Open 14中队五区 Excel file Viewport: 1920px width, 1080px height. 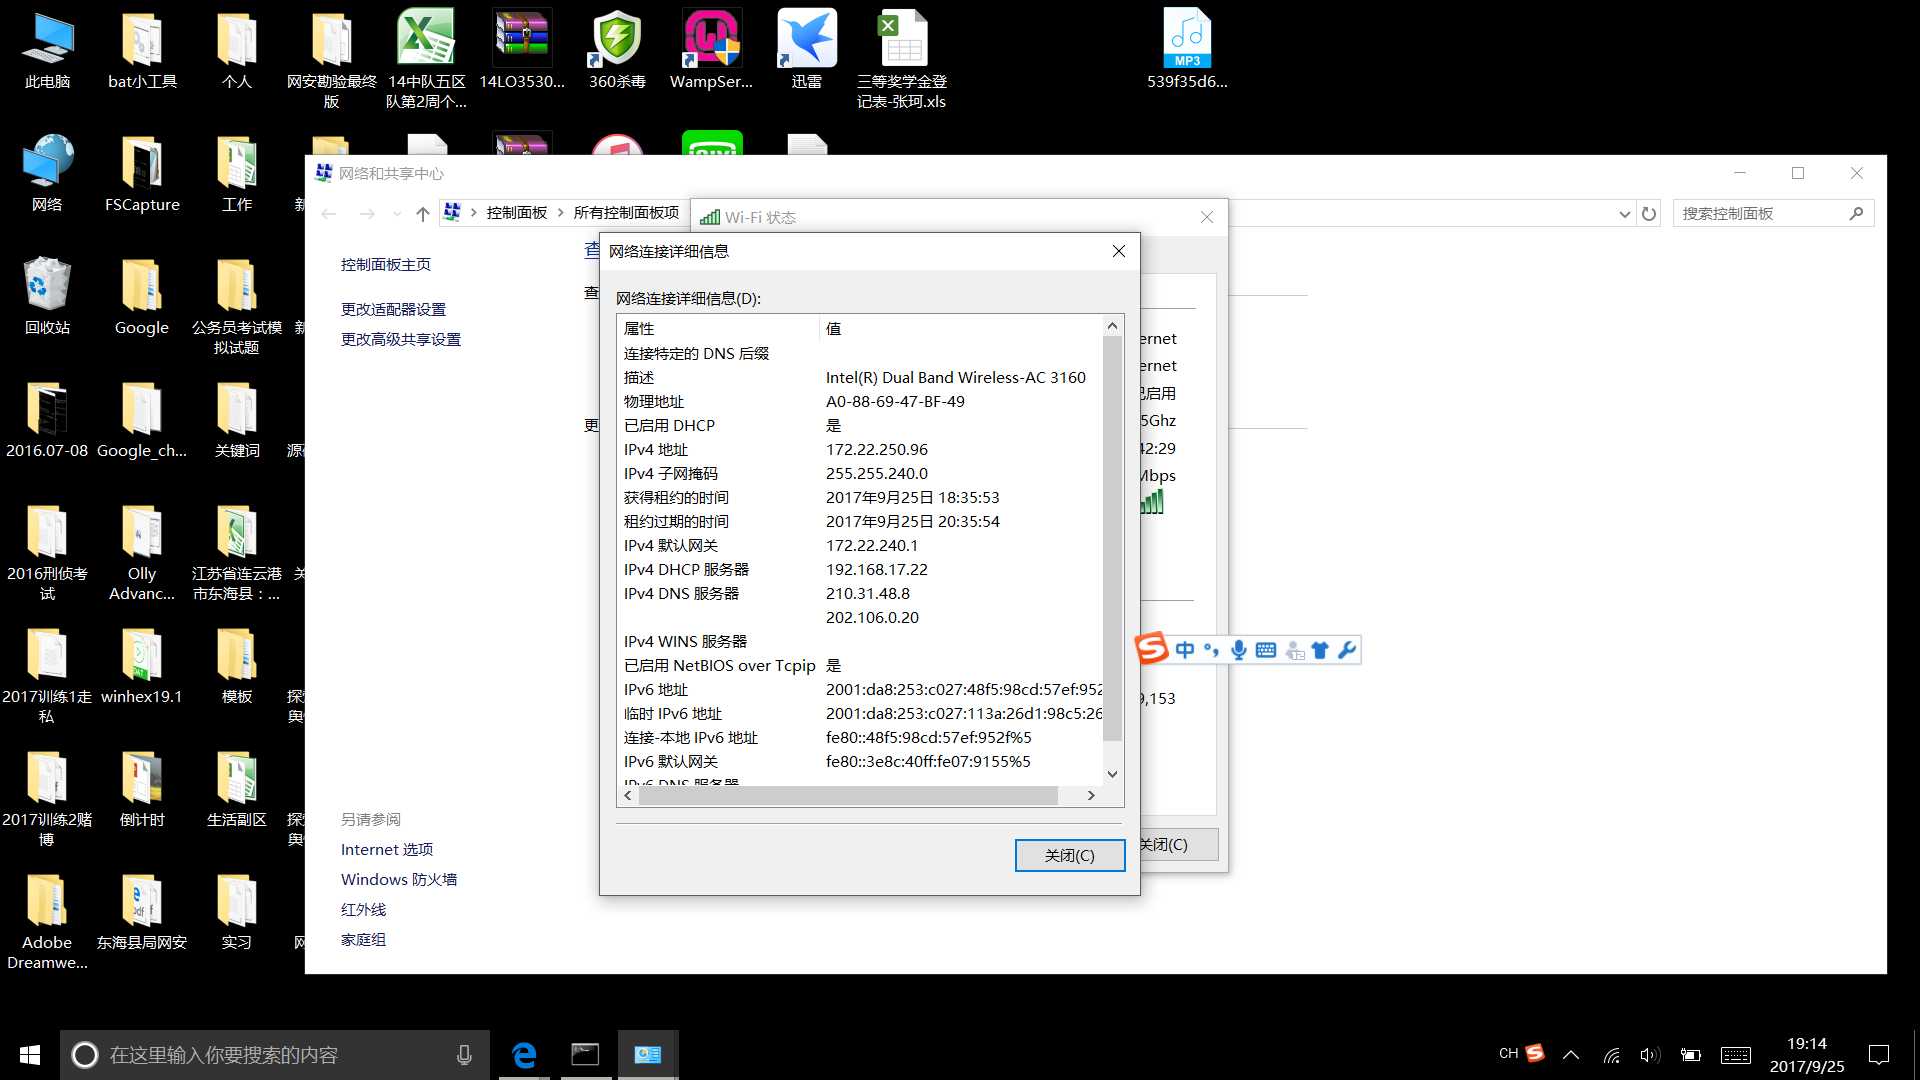point(426,58)
